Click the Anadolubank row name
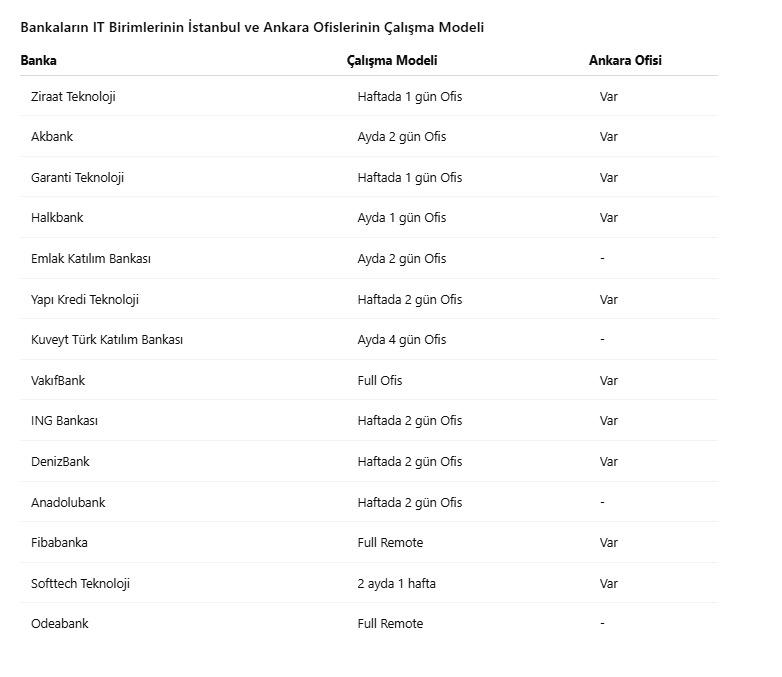This screenshot has height=677, width=782. point(68,503)
